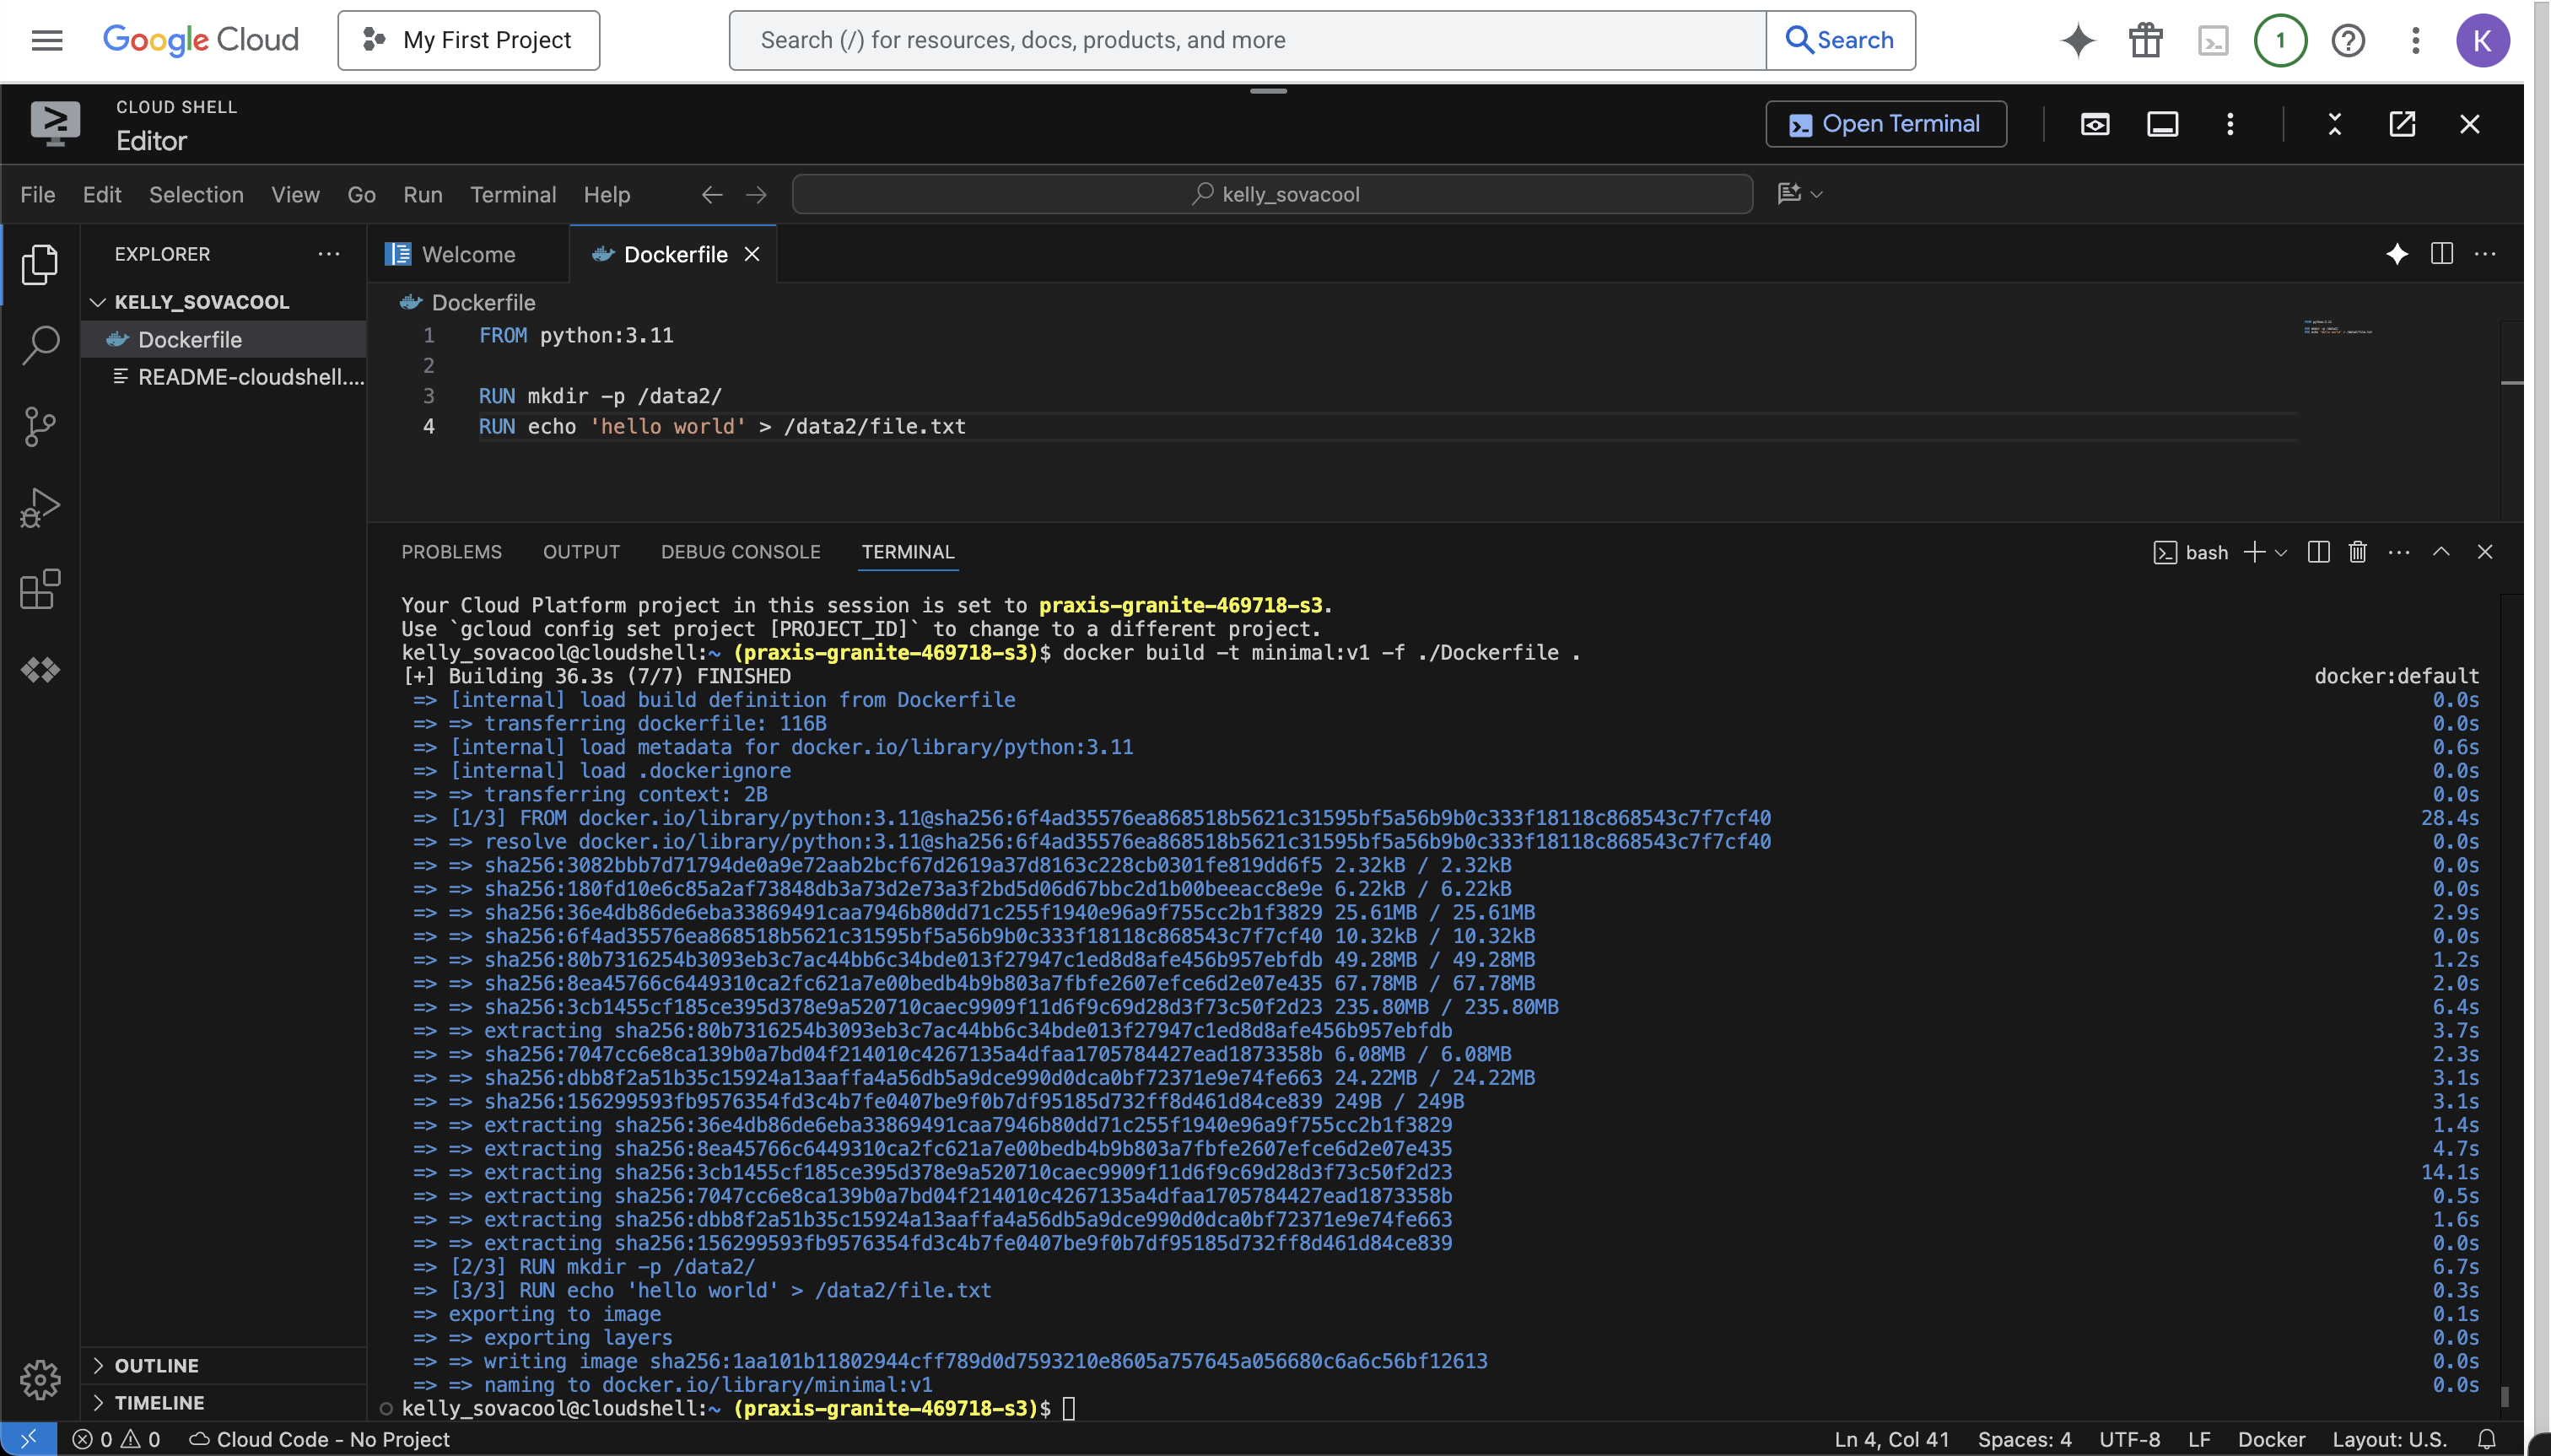
Task: Expand the OUTLINE section
Action: click(x=156, y=1365)
